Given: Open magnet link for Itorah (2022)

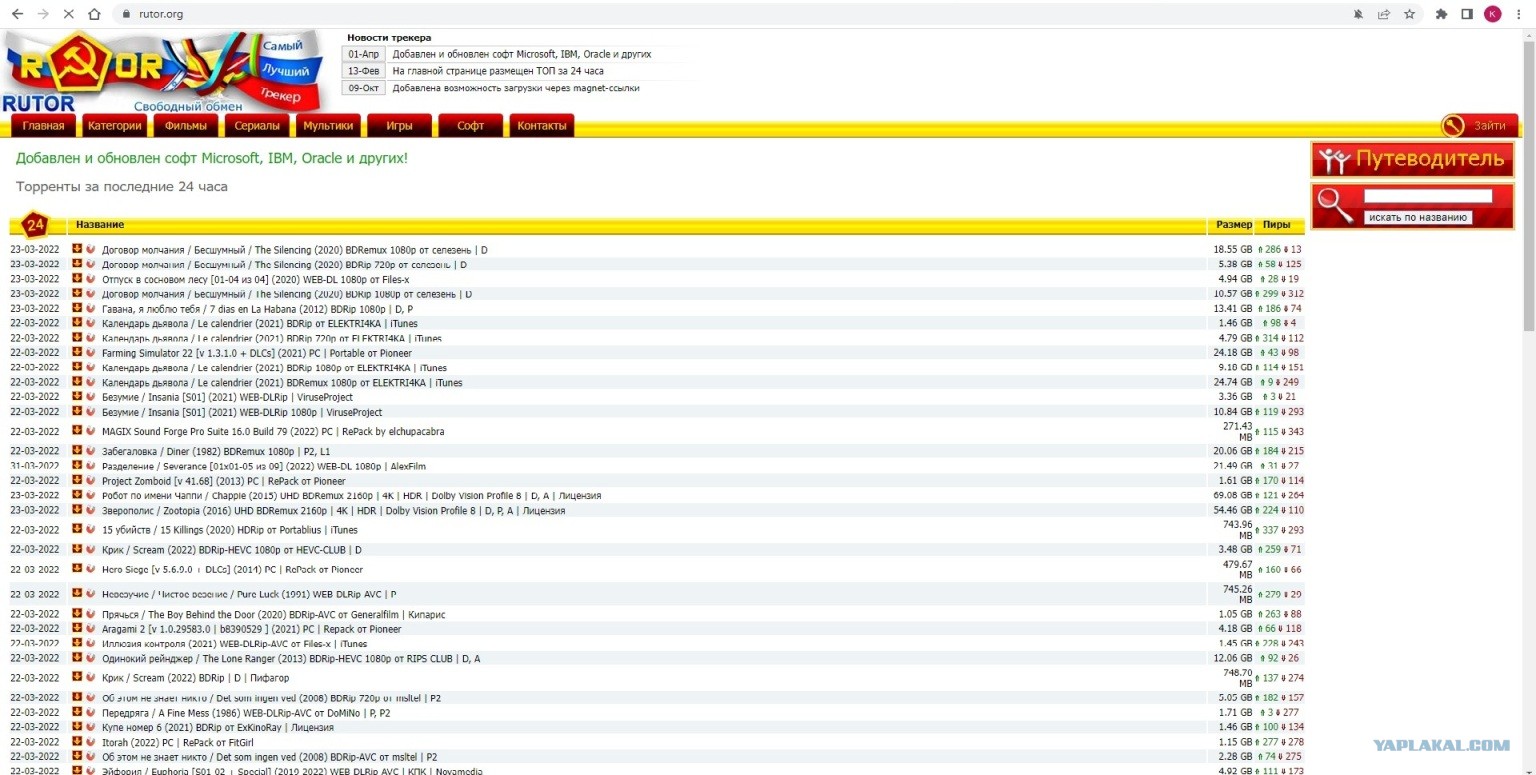Looking at the screenshot, I should point(90,742).
